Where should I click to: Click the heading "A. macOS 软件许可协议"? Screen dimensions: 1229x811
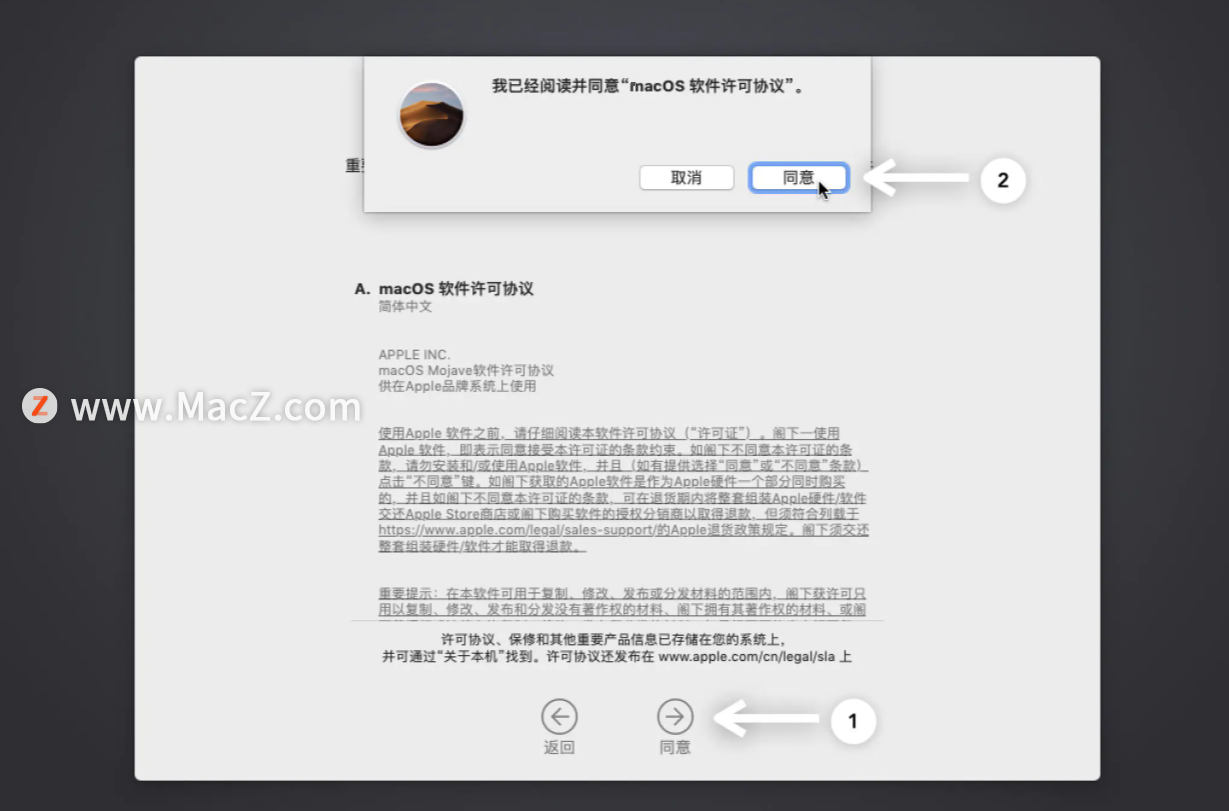(x=444, y=289)
